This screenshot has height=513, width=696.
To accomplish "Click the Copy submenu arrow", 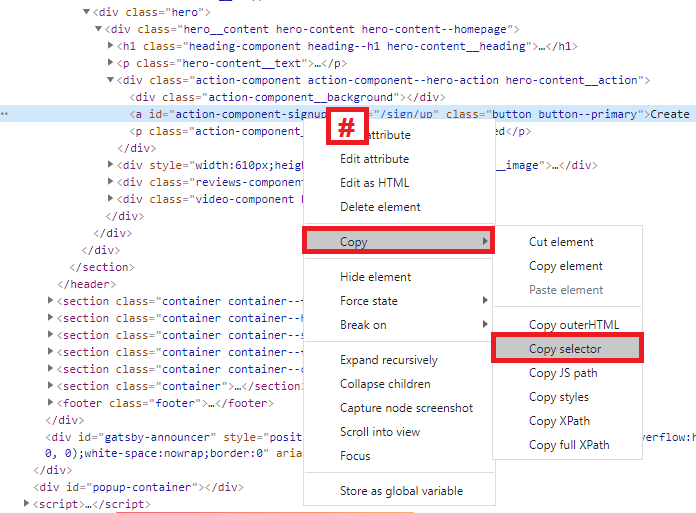I will tap(485, 241).
